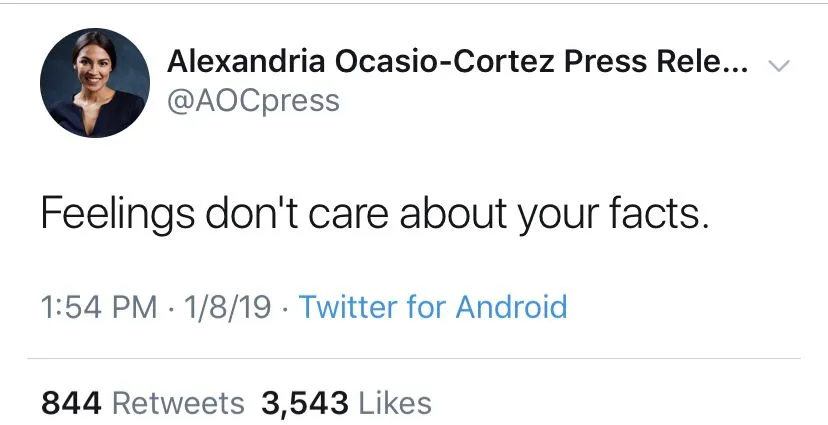
Task: View the 844 Retweets list
Action: [142, 402]
